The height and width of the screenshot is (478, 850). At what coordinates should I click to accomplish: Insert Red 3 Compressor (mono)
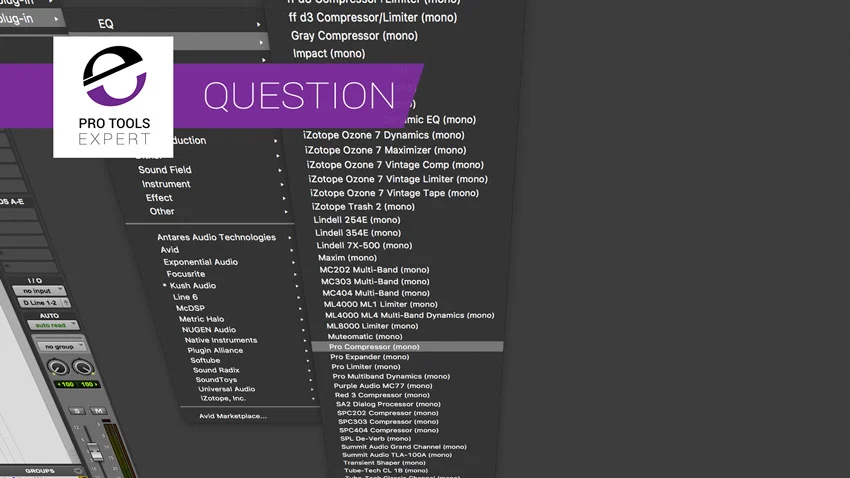pos(382,395)
